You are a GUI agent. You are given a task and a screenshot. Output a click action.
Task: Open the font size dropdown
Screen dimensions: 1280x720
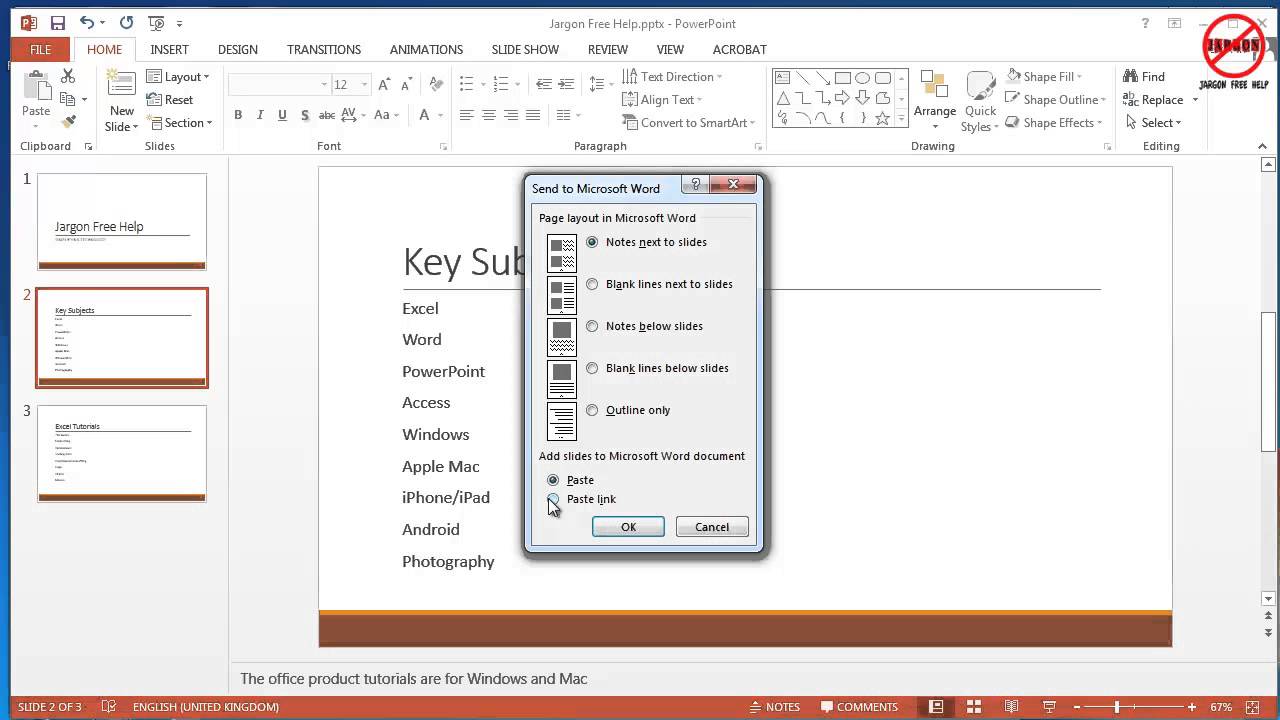click(365, 85)
